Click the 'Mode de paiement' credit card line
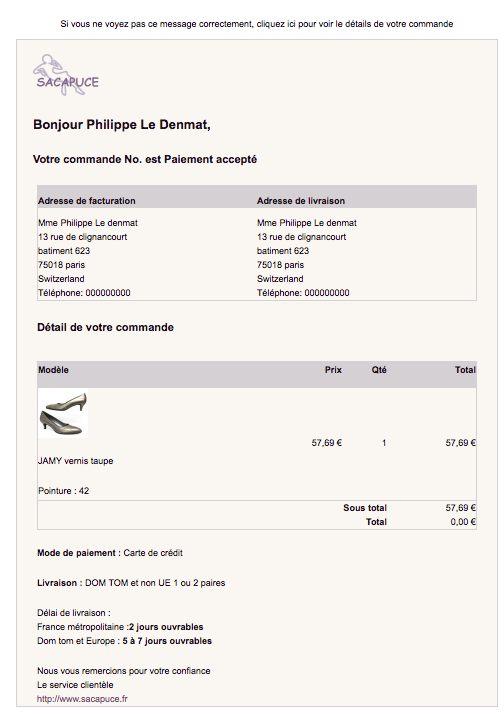The height and width of the screenshot is (723, 504). click(x=110, y=553)
